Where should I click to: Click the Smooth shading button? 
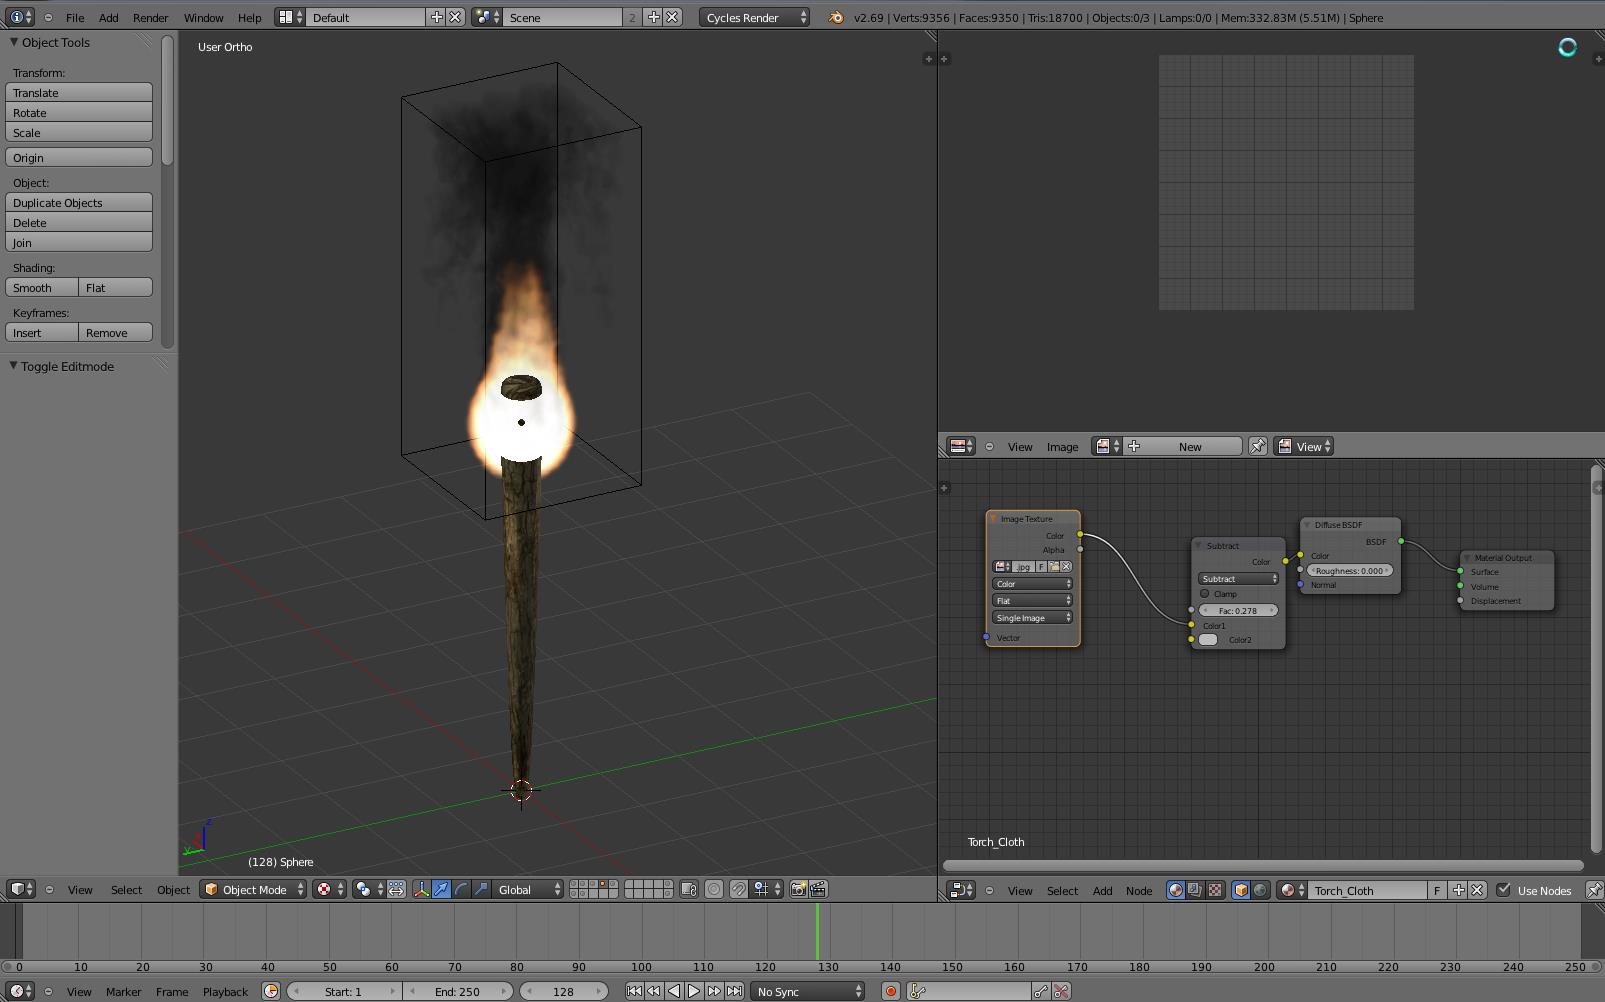(42, 288)
